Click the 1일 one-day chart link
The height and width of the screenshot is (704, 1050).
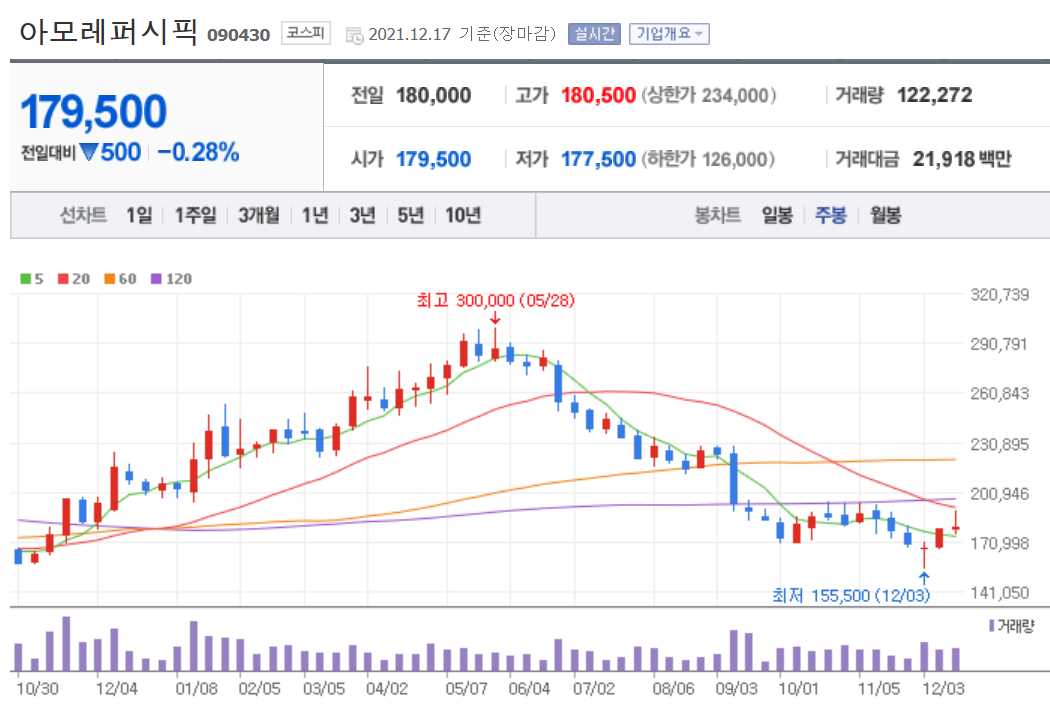(x=138, y=213)
